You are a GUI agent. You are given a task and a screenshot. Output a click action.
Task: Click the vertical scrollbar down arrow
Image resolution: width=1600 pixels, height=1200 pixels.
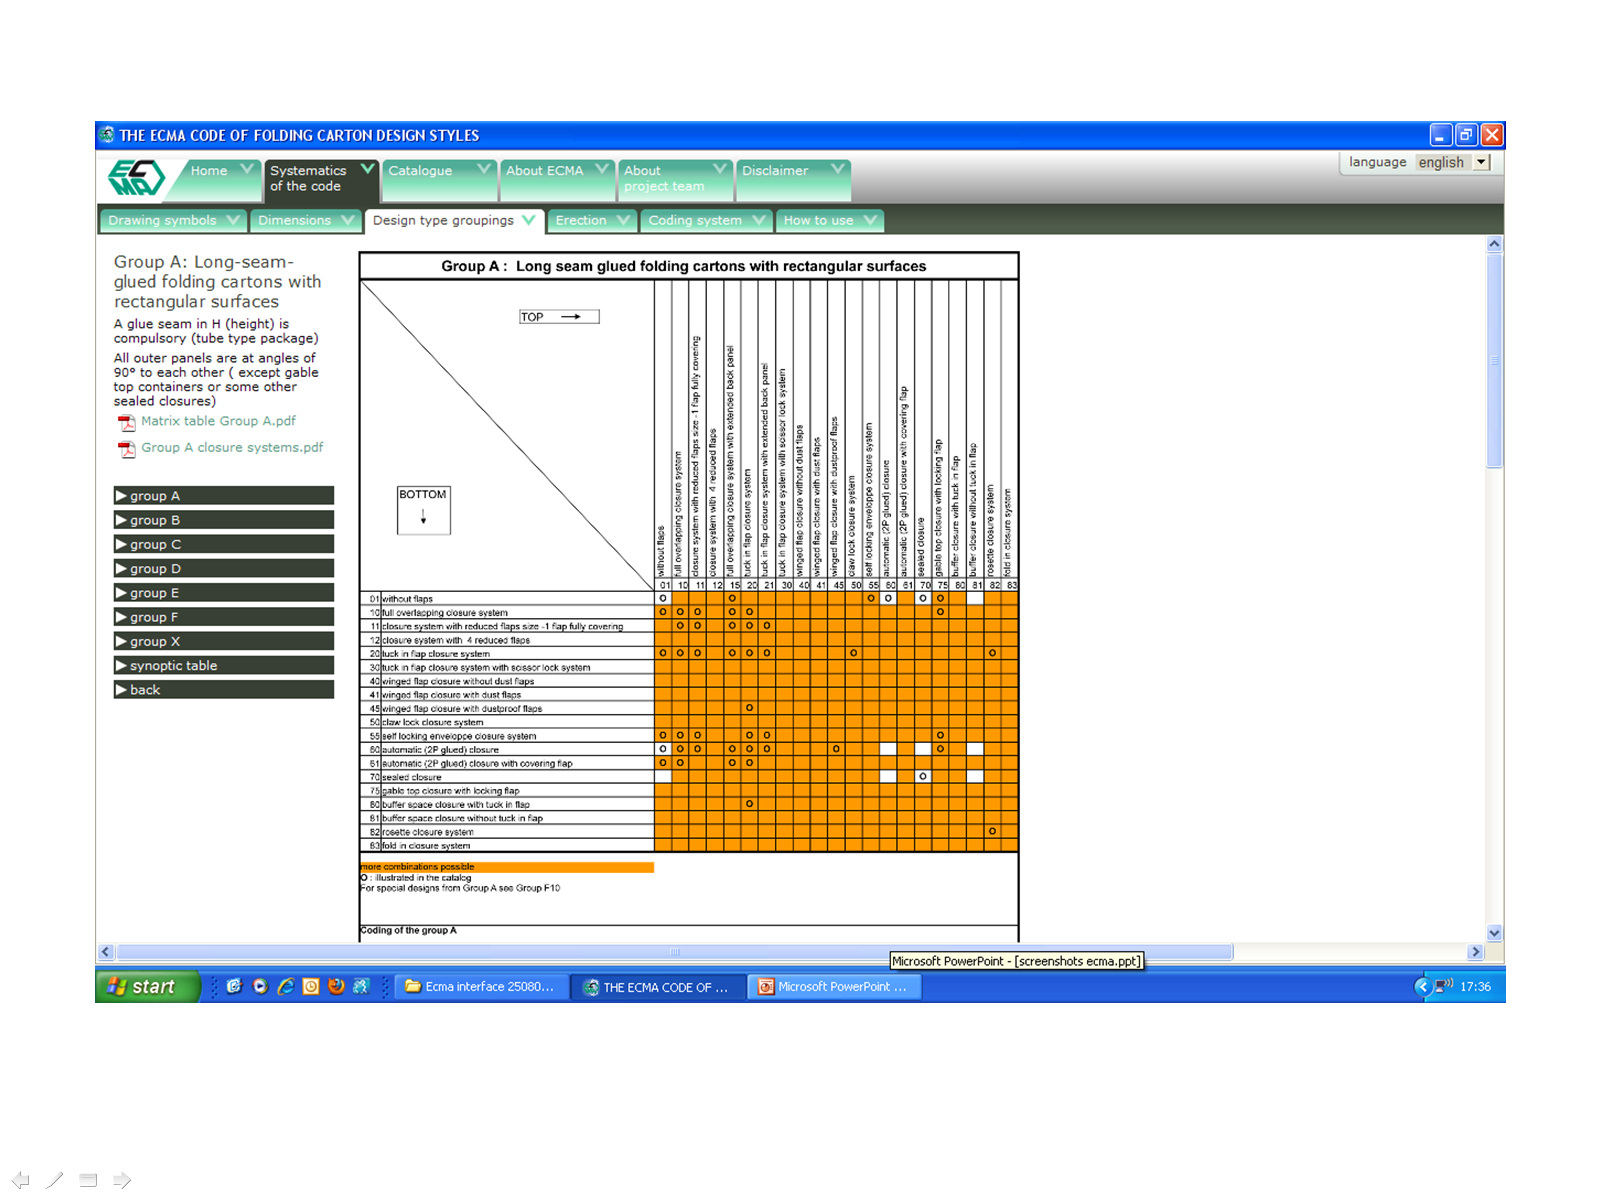(1494, 933)
